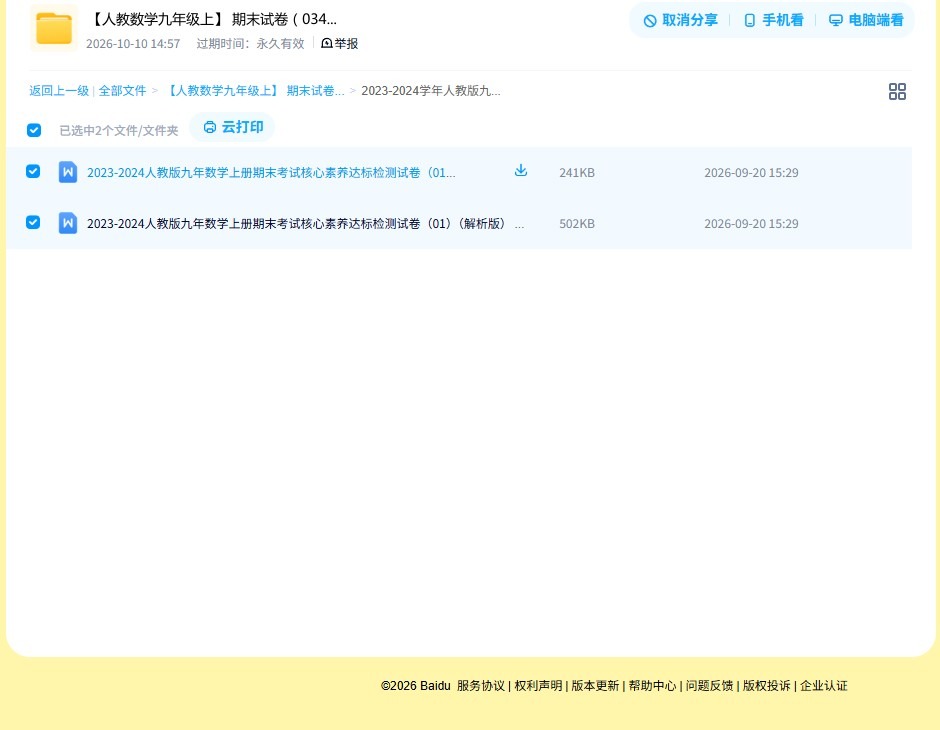Open file 检测试卷 (01)(解析版)
Image resolution: width=940 pixels, height=730 pixels.
point(305,224)
